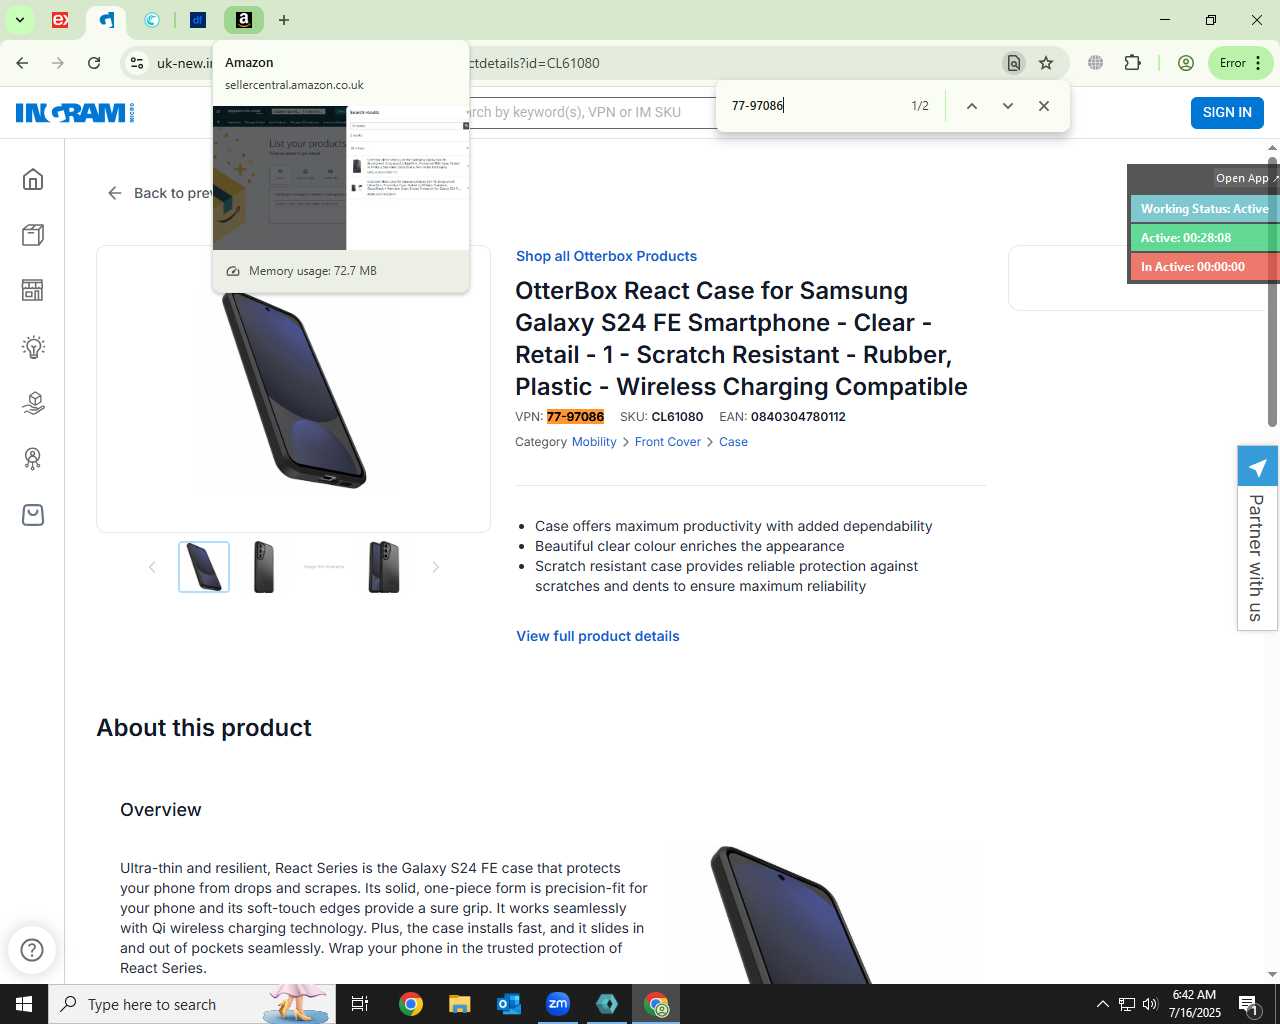Click View full product details link

click(x=598, y=636)
